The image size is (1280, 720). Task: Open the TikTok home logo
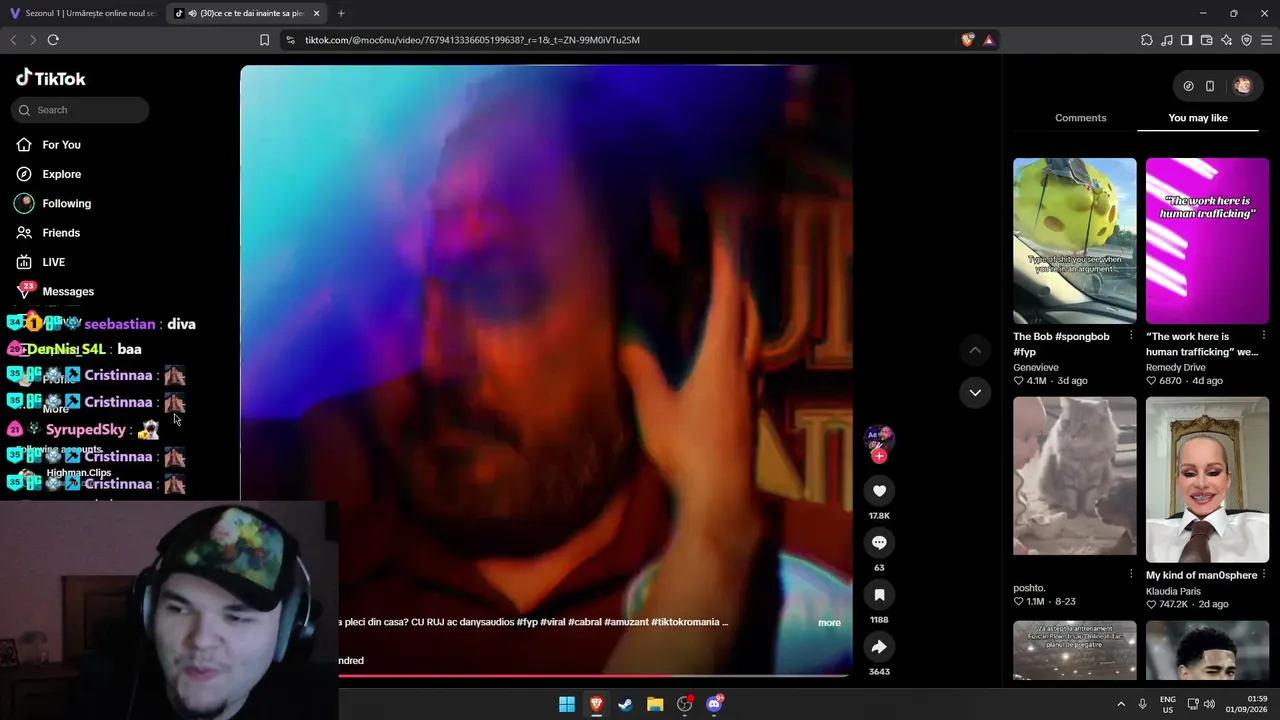click(51, 78)
